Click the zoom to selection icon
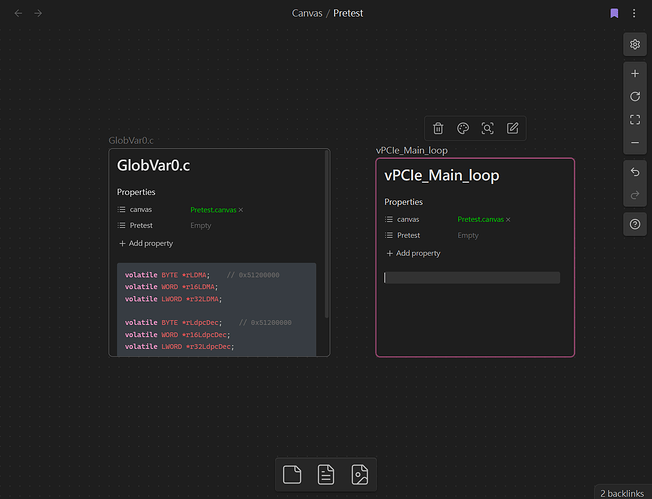Image resolution: width=652 pixels, height=499 pixels. pos(488,128)
